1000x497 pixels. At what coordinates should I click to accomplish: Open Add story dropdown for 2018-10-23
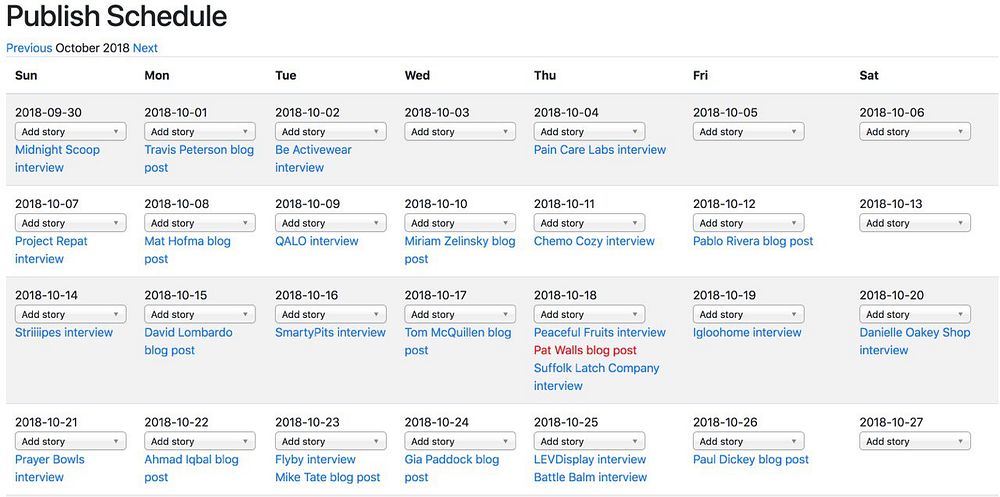[330, 441]
